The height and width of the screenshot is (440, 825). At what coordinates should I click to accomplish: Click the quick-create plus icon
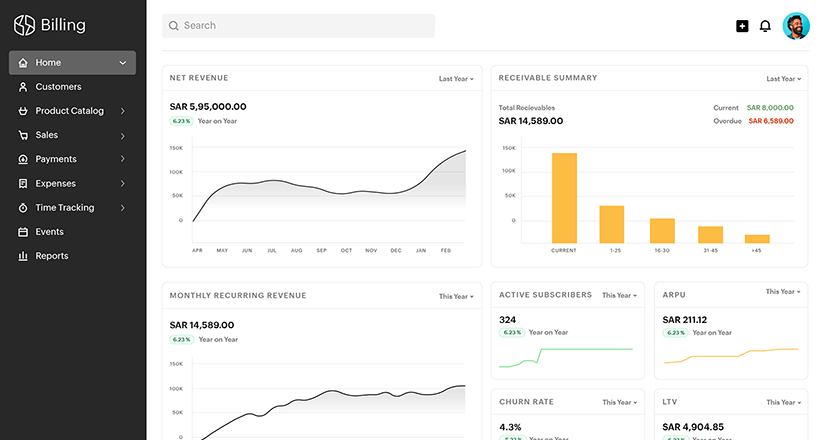[742, 26]
